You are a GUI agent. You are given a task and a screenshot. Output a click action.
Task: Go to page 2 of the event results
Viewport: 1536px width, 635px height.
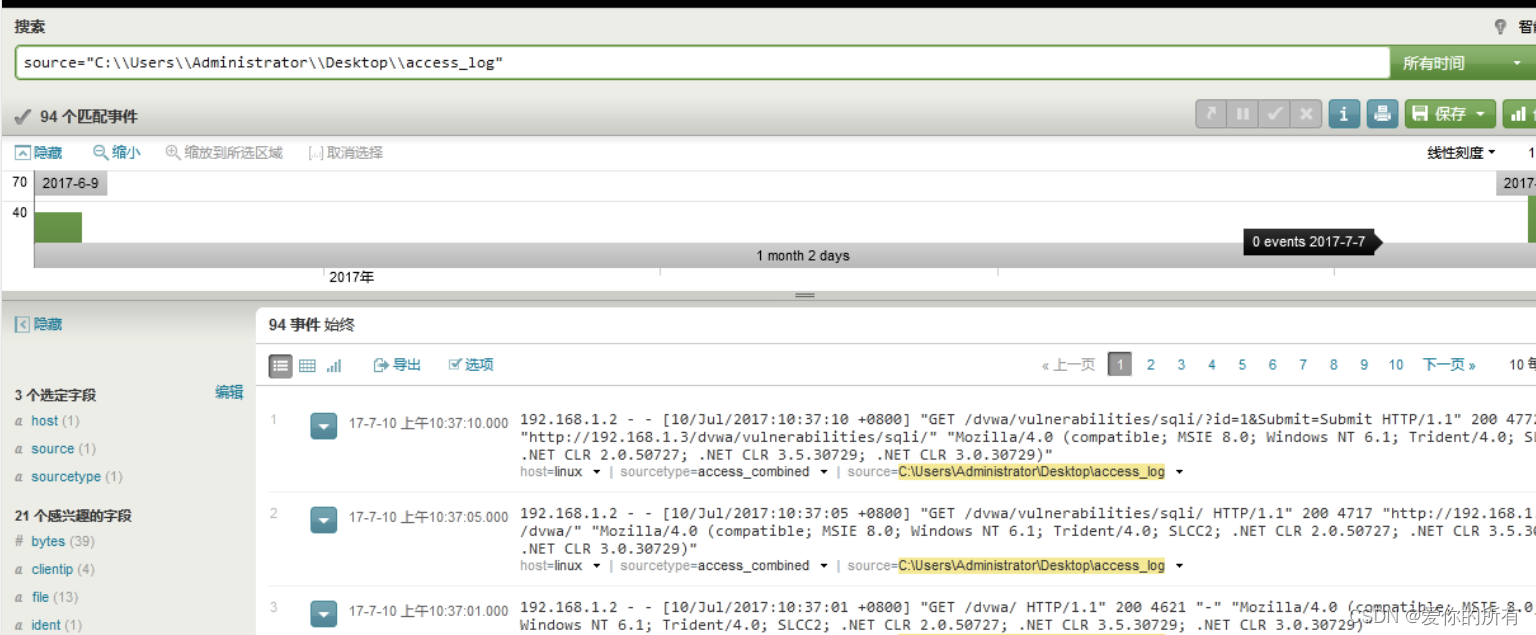coord(1150,364)
